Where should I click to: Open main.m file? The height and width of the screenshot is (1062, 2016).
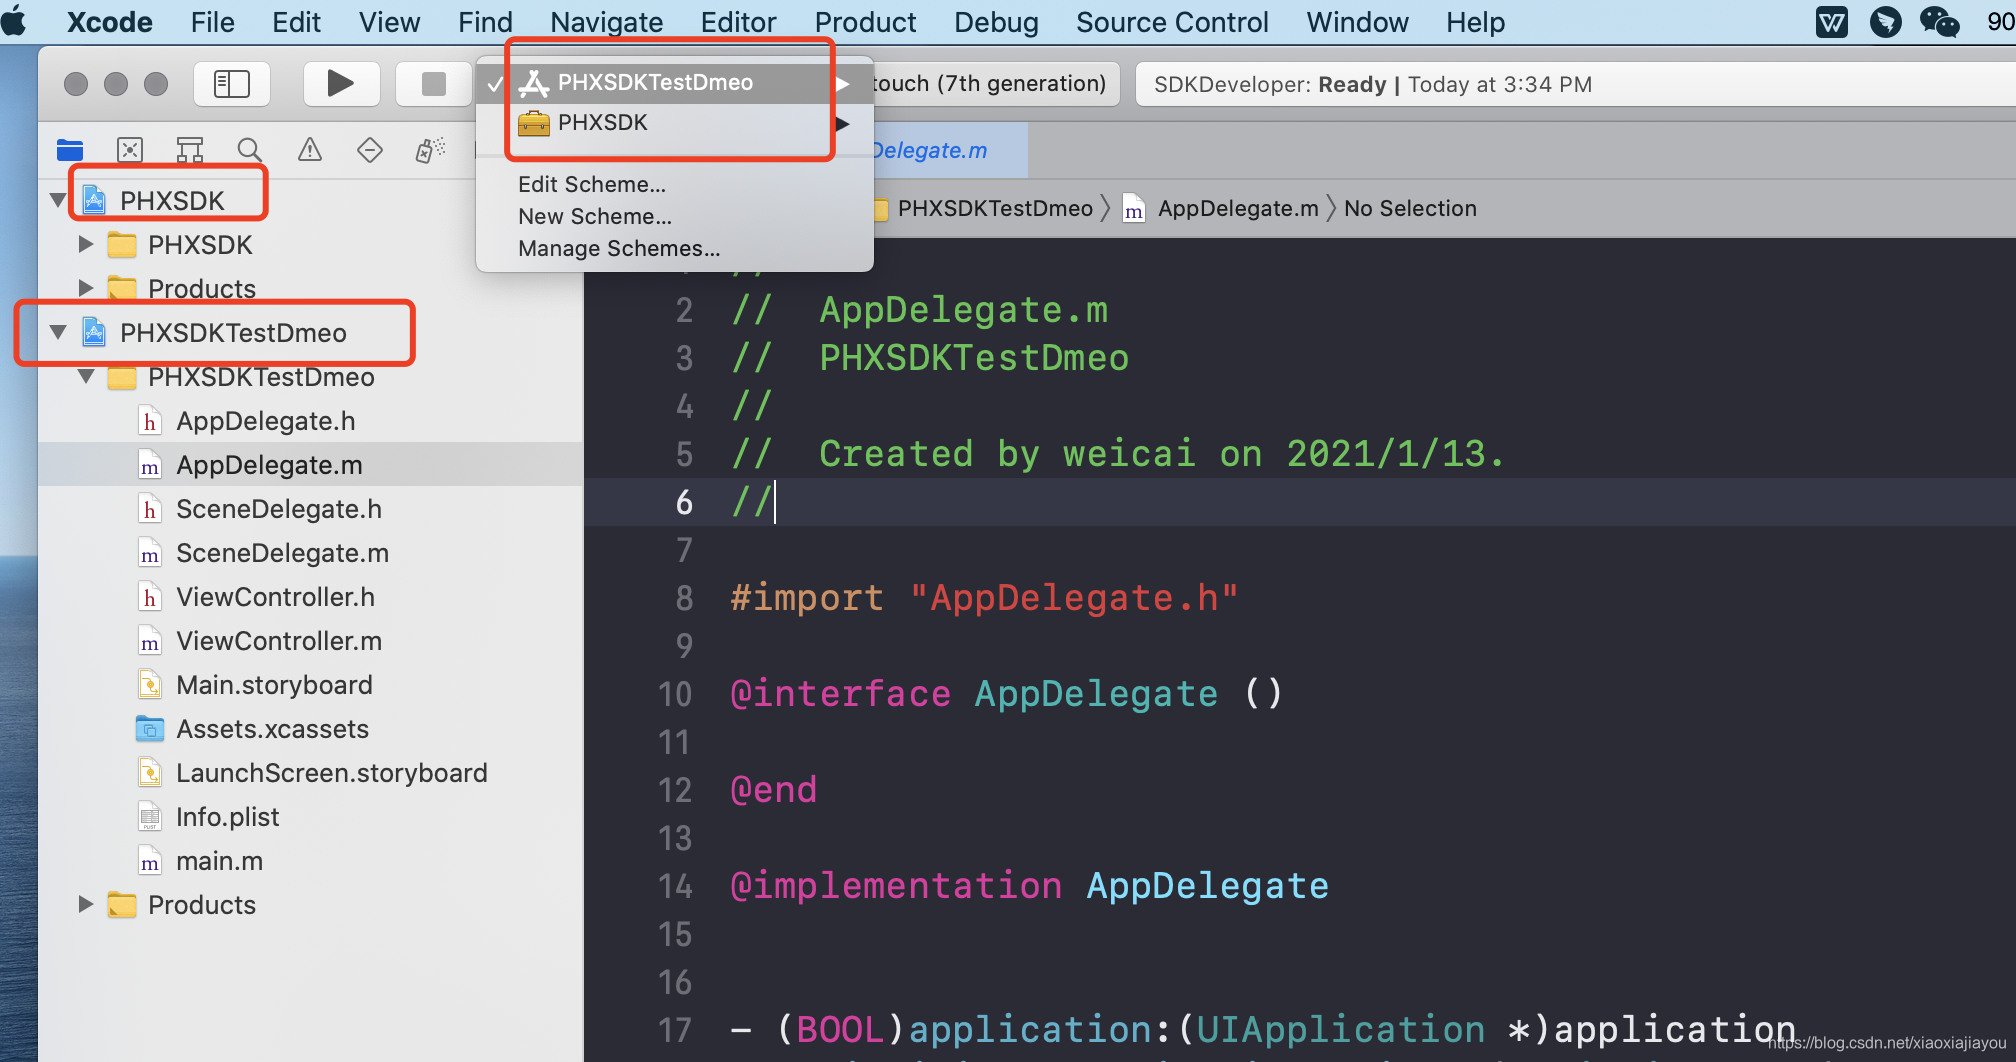tap(219, 861)
